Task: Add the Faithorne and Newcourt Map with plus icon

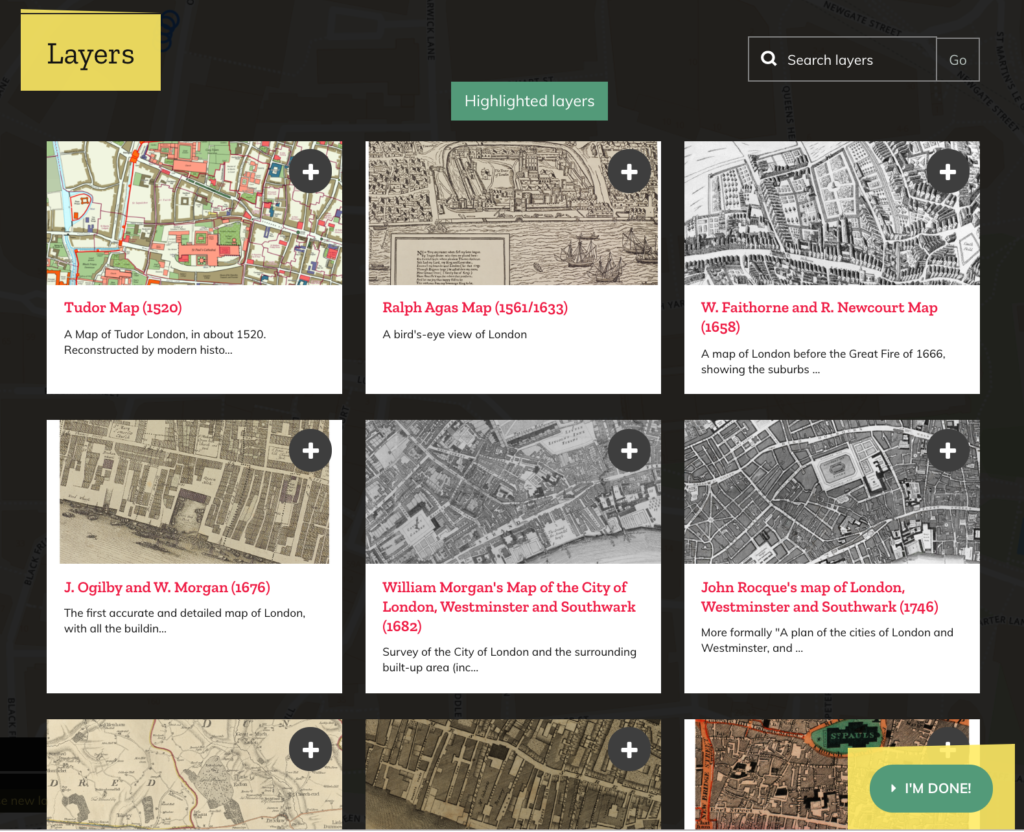Action: click(x=948, y=172)
